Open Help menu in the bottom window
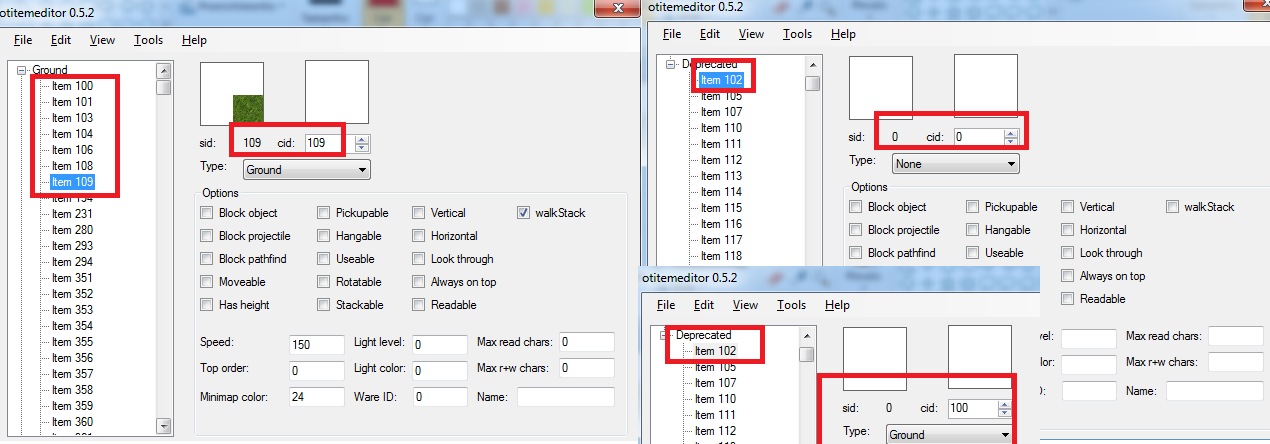 point(837,305)
